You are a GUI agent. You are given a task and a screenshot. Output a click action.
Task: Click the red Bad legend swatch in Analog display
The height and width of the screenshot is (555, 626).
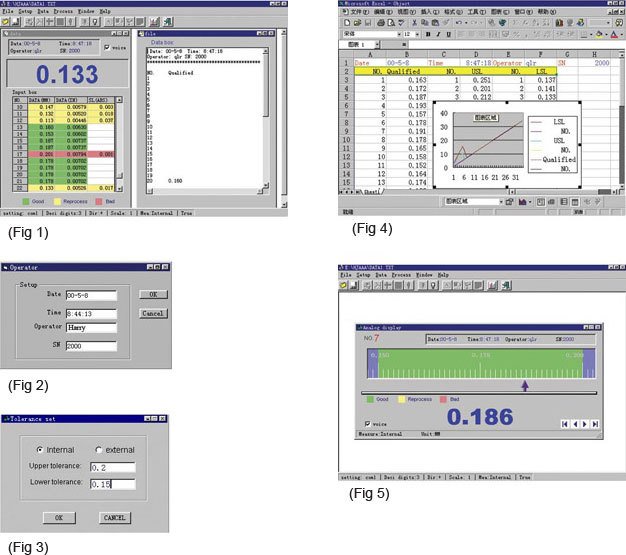(443, 399)
